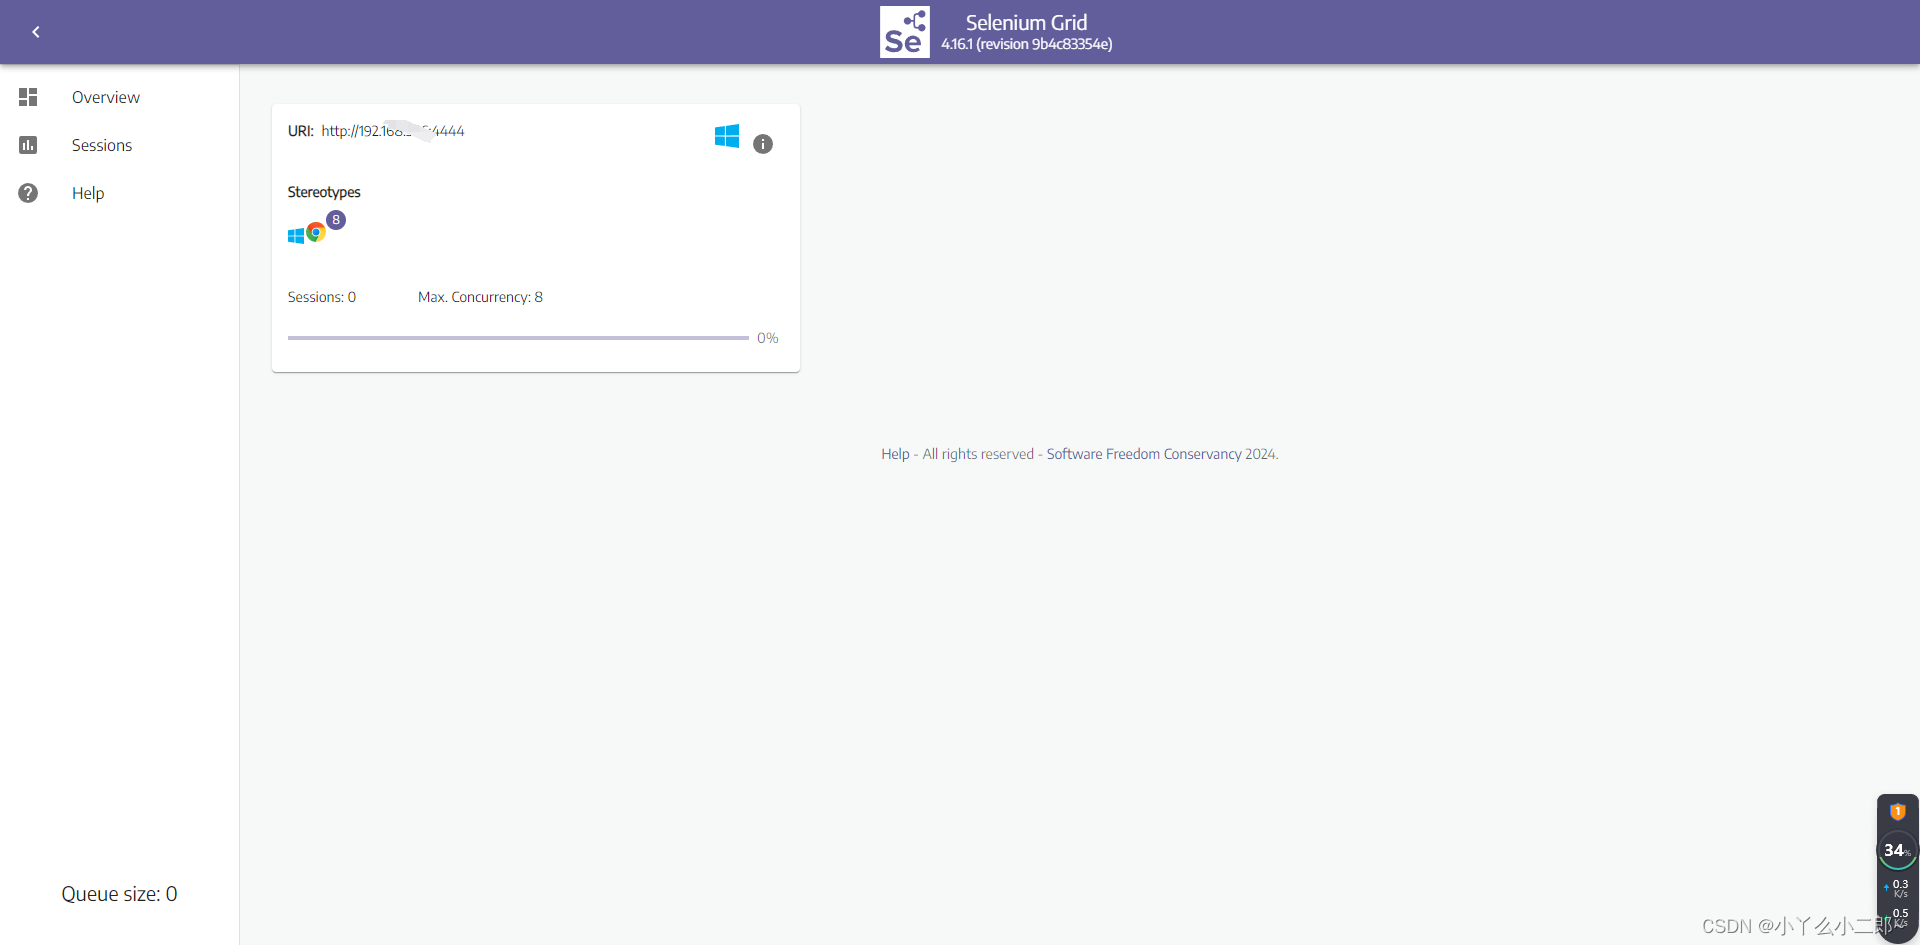Screen dimensions: 1920x945
Task: Click the Chrome stereotype icon
Action: click(x=316, y=233)
